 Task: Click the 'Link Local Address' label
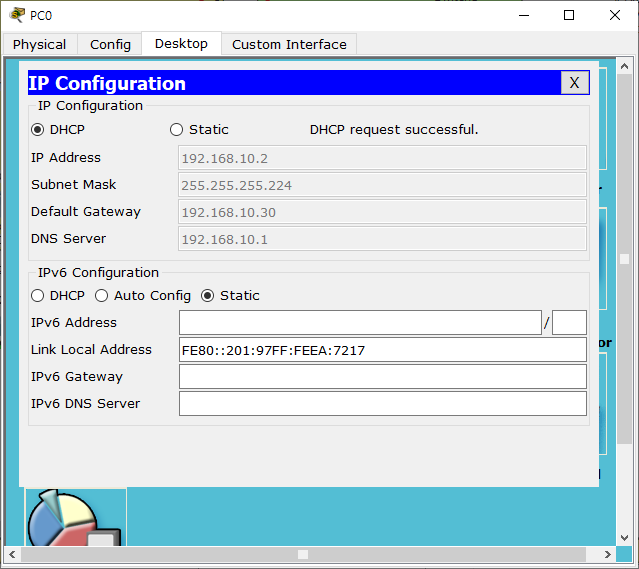coord(91,349)
